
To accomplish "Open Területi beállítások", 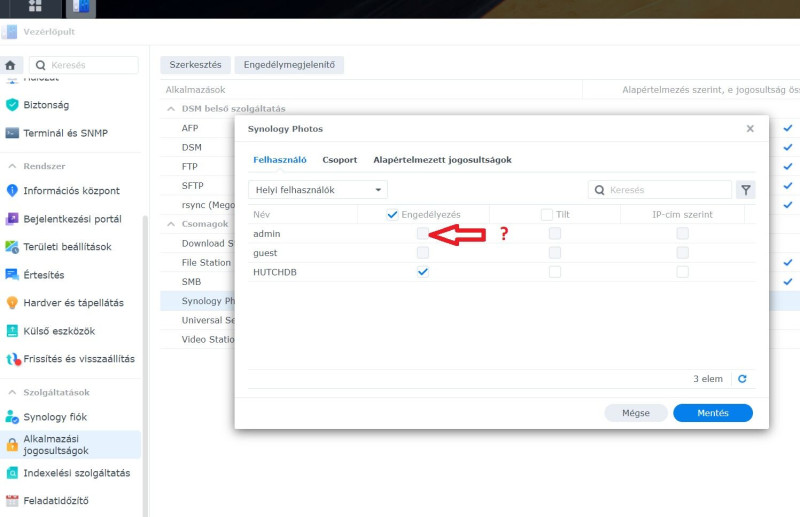I will tap(58, 247).
